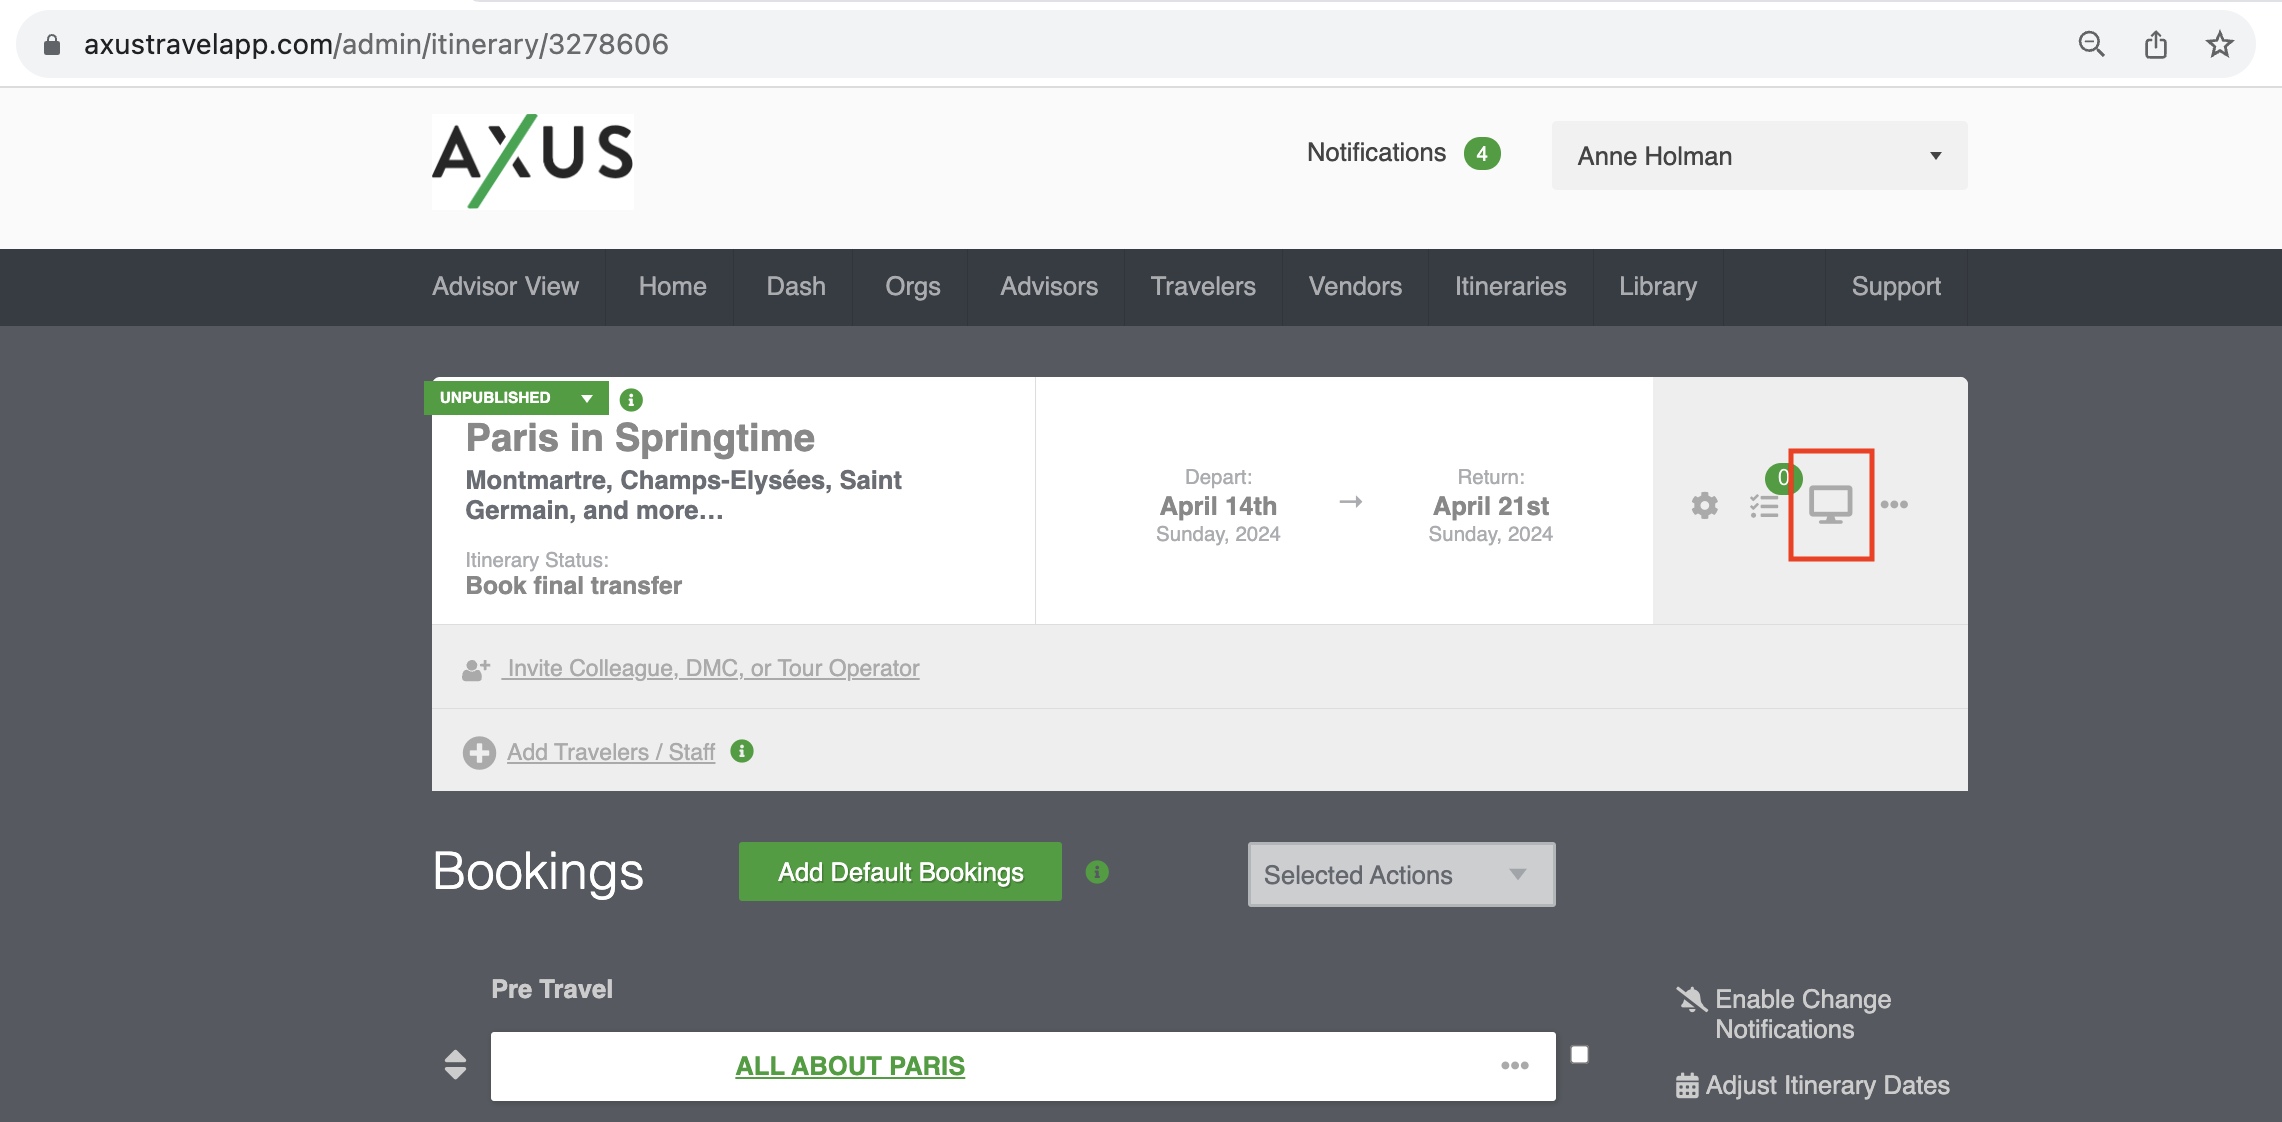Click Enable Change Notifications
Viewport: 2282px width, 1122px height.
click(1803, 1014)
